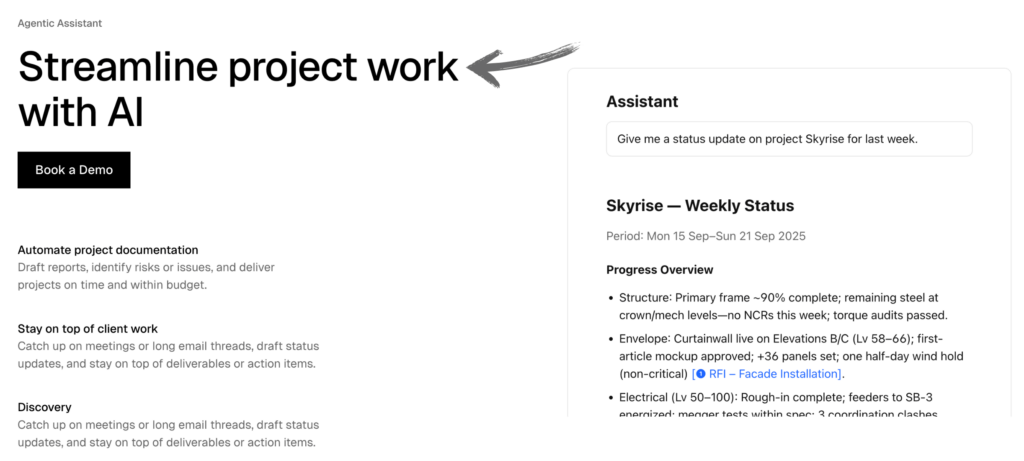1024x461 pixels.
Task: Open the RFI – Facade Installation link
Action: 773,374
